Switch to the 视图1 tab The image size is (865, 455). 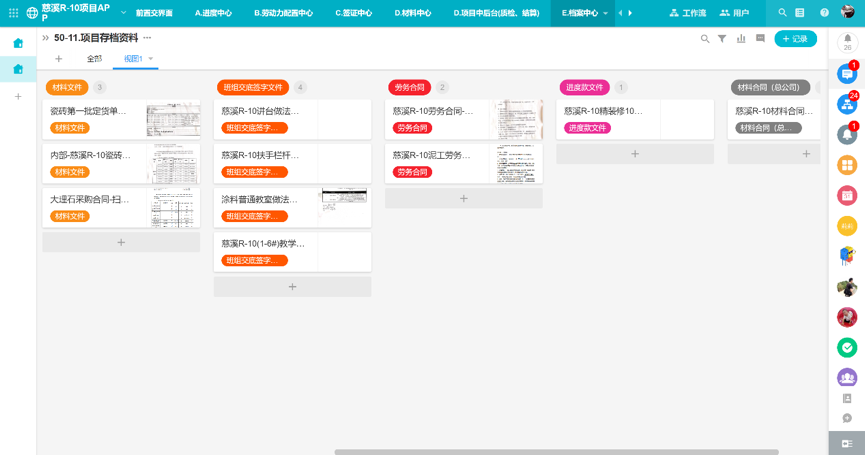(133, 58)
